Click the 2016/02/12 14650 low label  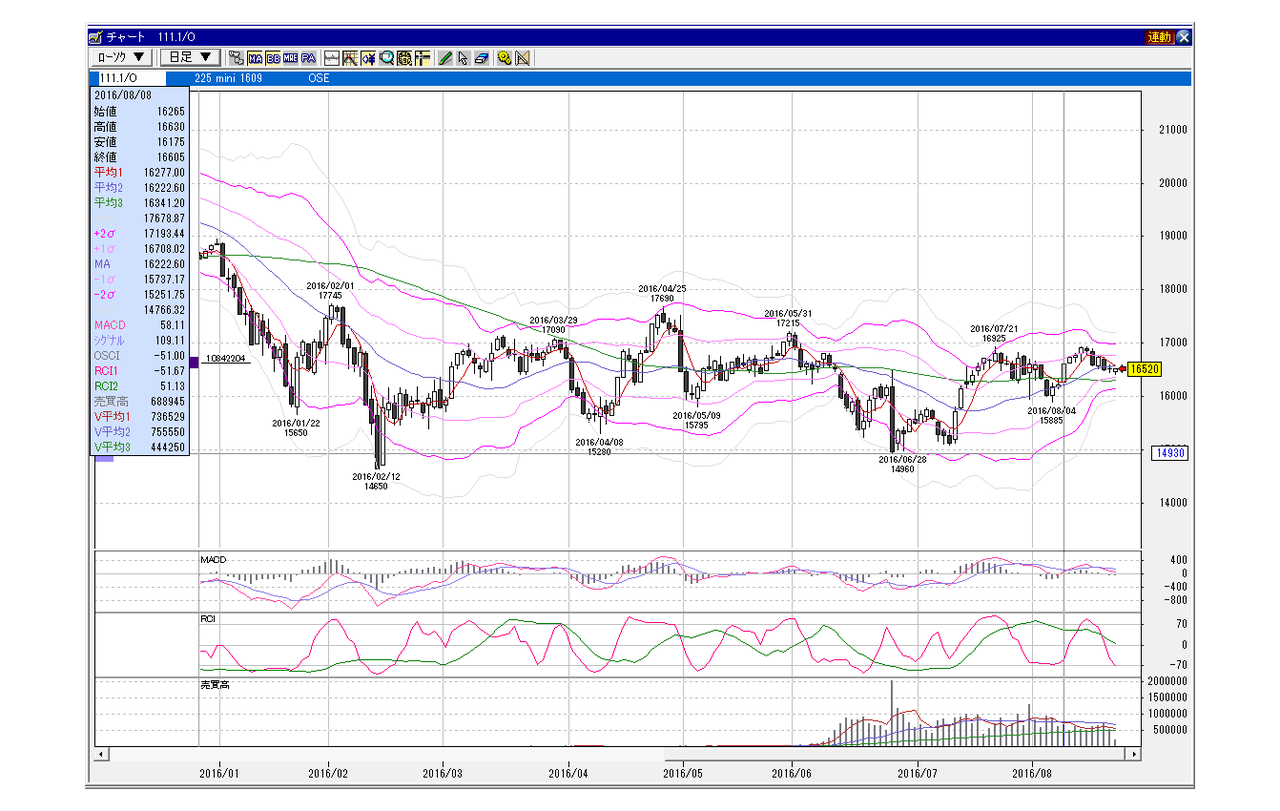[x=376, y=481]
